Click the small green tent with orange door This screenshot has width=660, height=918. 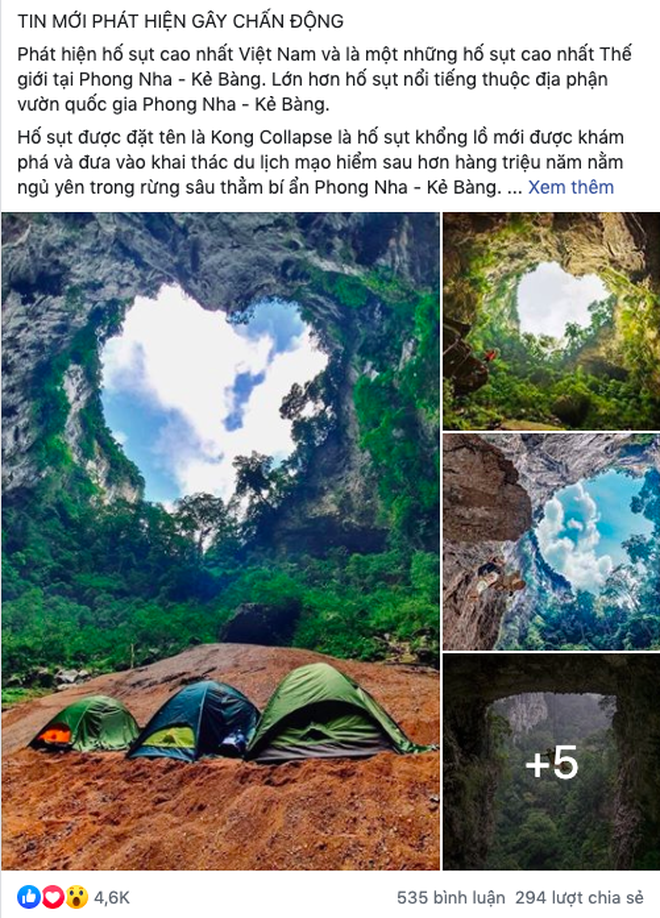click(85, 724)
